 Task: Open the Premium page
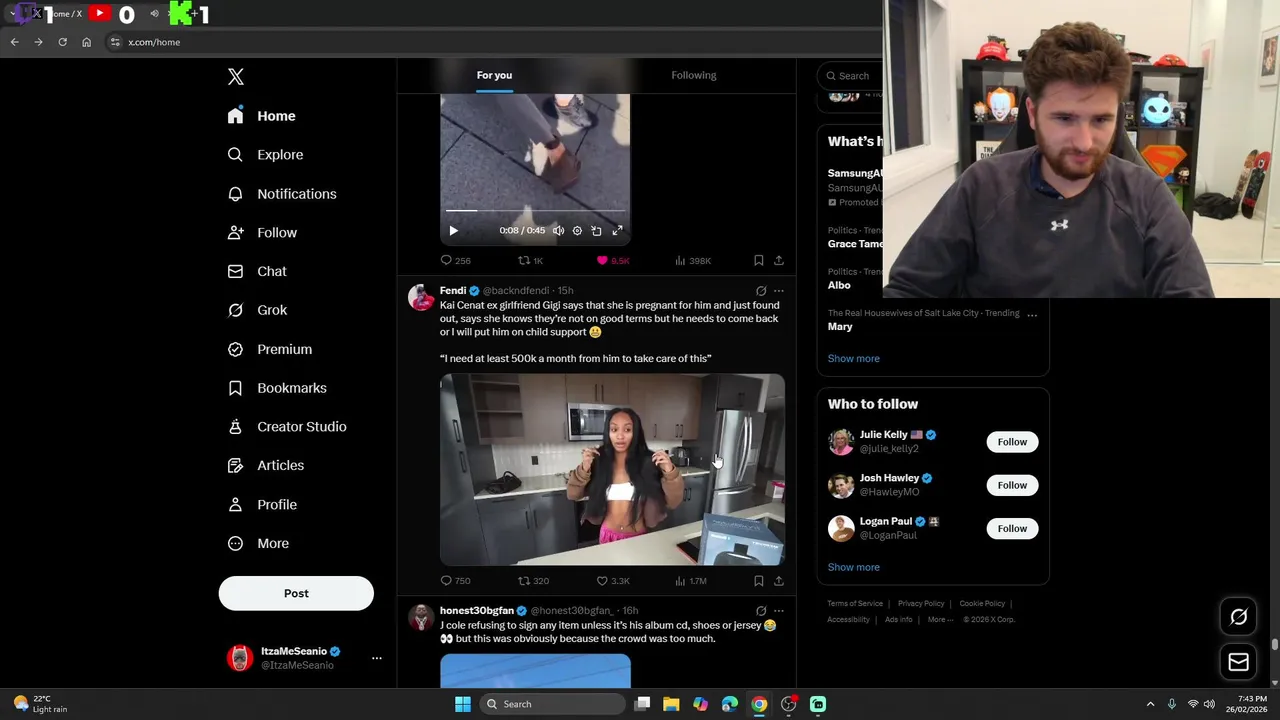point(269,349)
